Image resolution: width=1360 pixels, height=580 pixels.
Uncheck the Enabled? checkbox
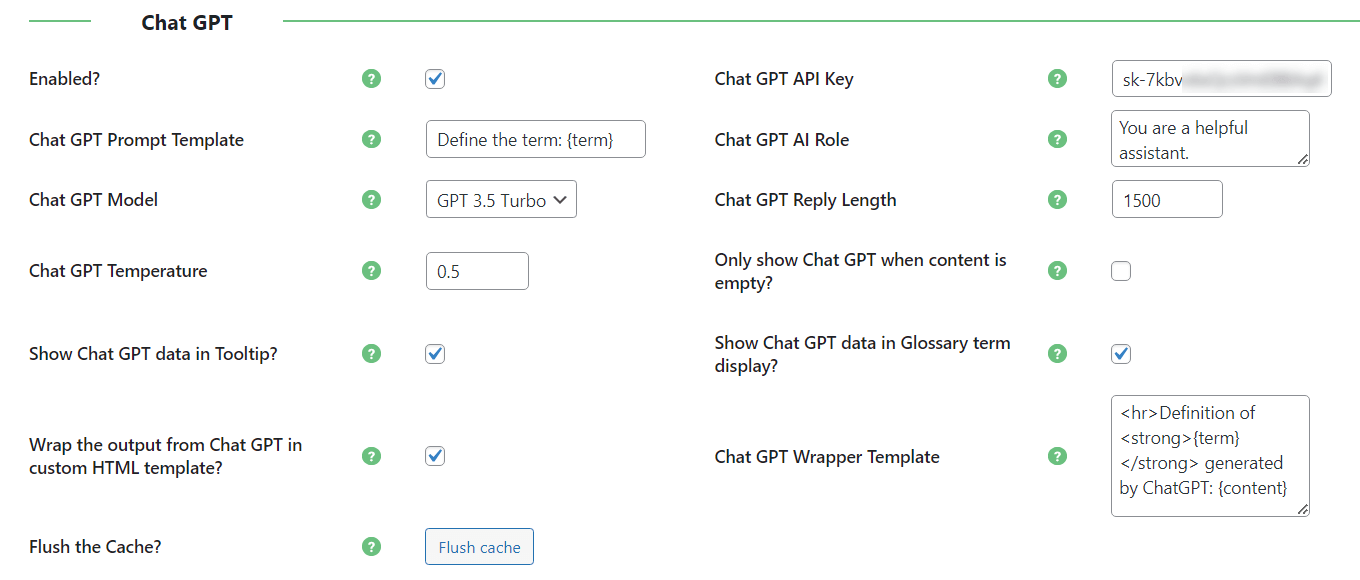pyautogui.click(x=435, y=79)
